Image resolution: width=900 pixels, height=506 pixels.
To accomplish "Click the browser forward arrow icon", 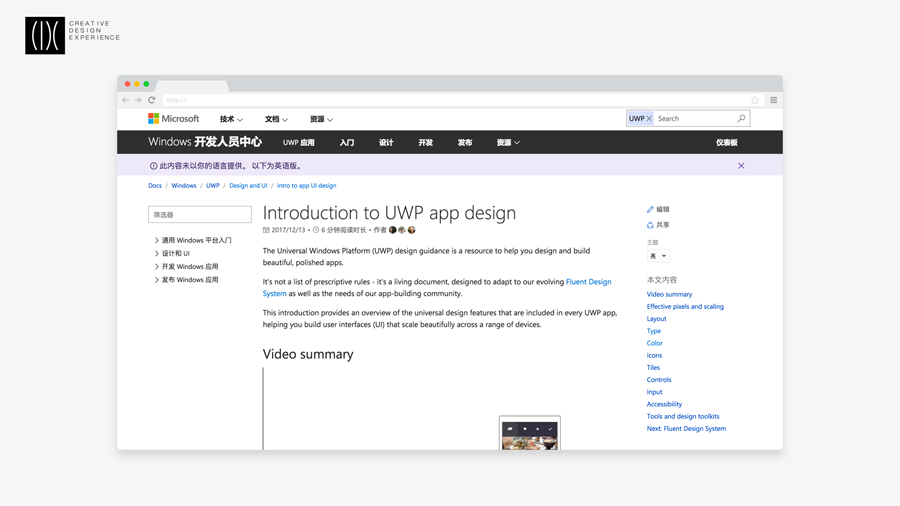I will coord(138,100).
